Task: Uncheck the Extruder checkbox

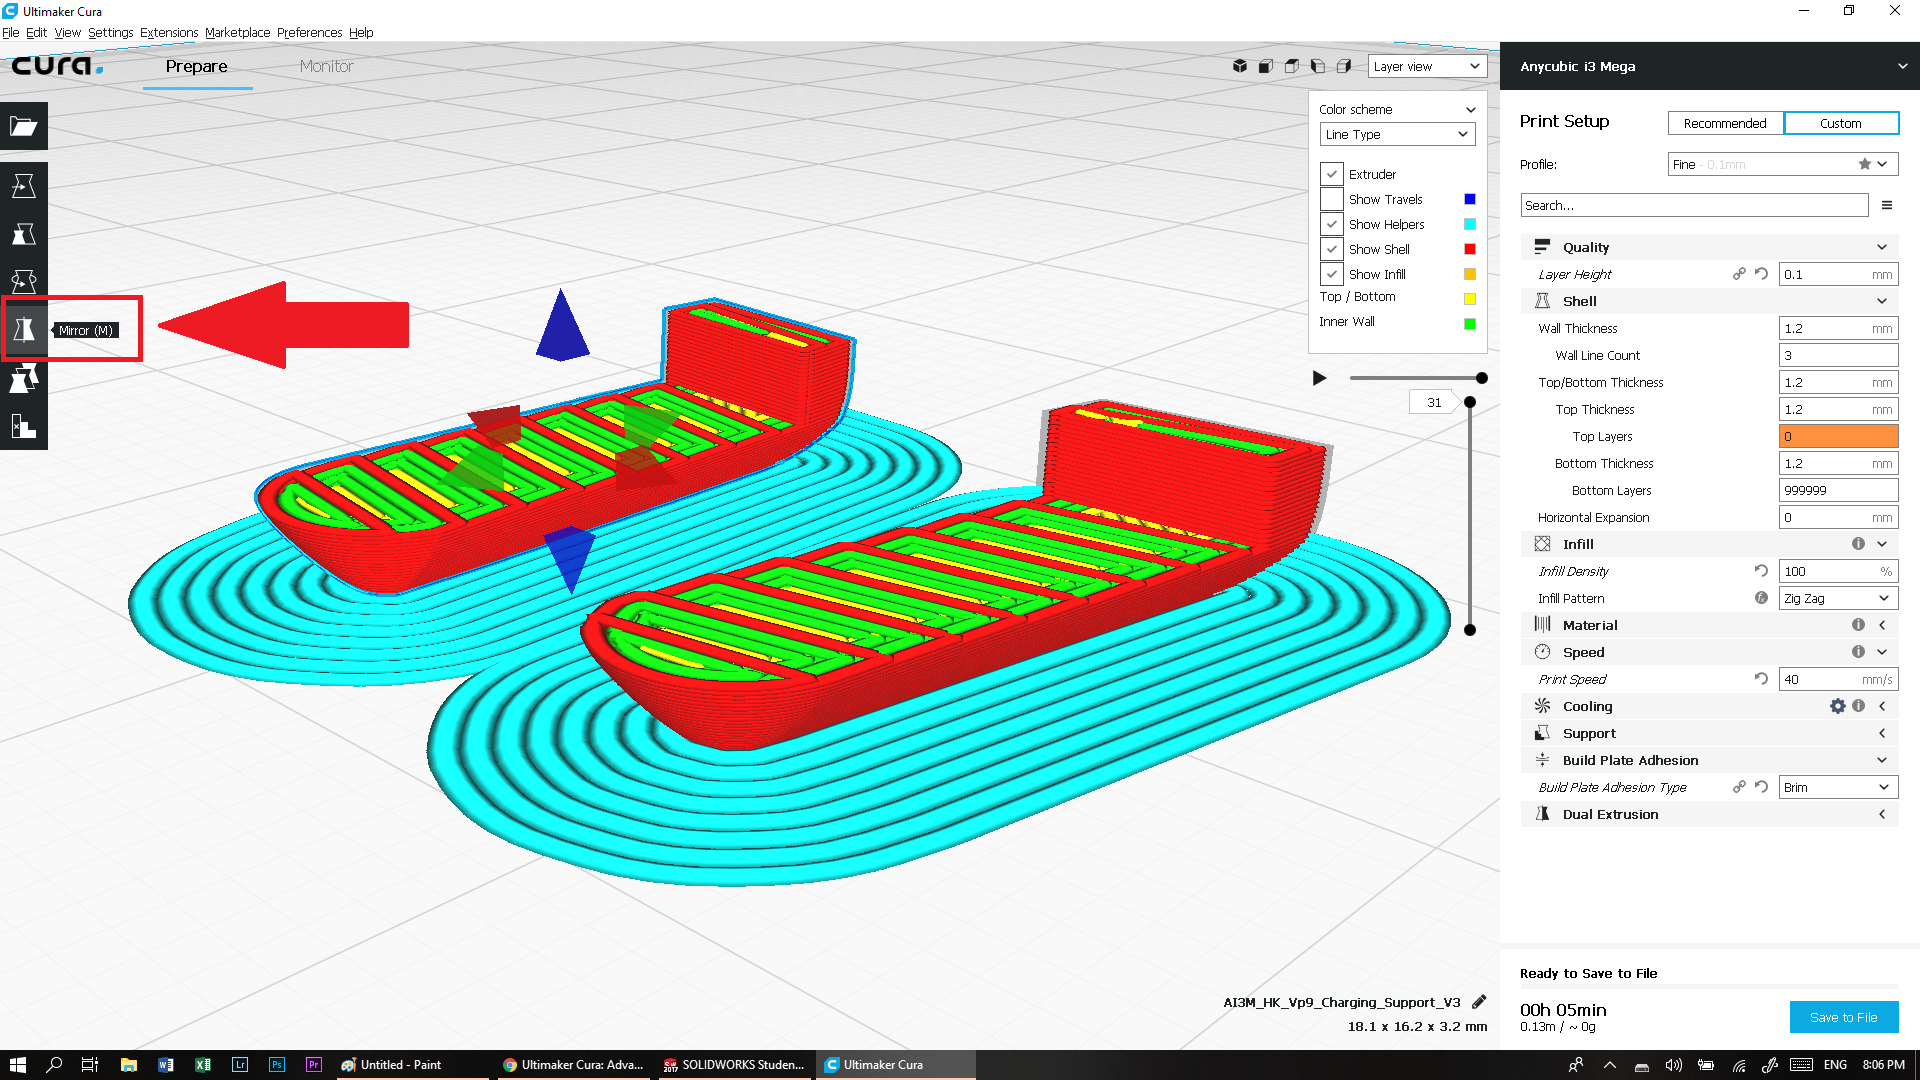Action: (x=1332, y=174)
